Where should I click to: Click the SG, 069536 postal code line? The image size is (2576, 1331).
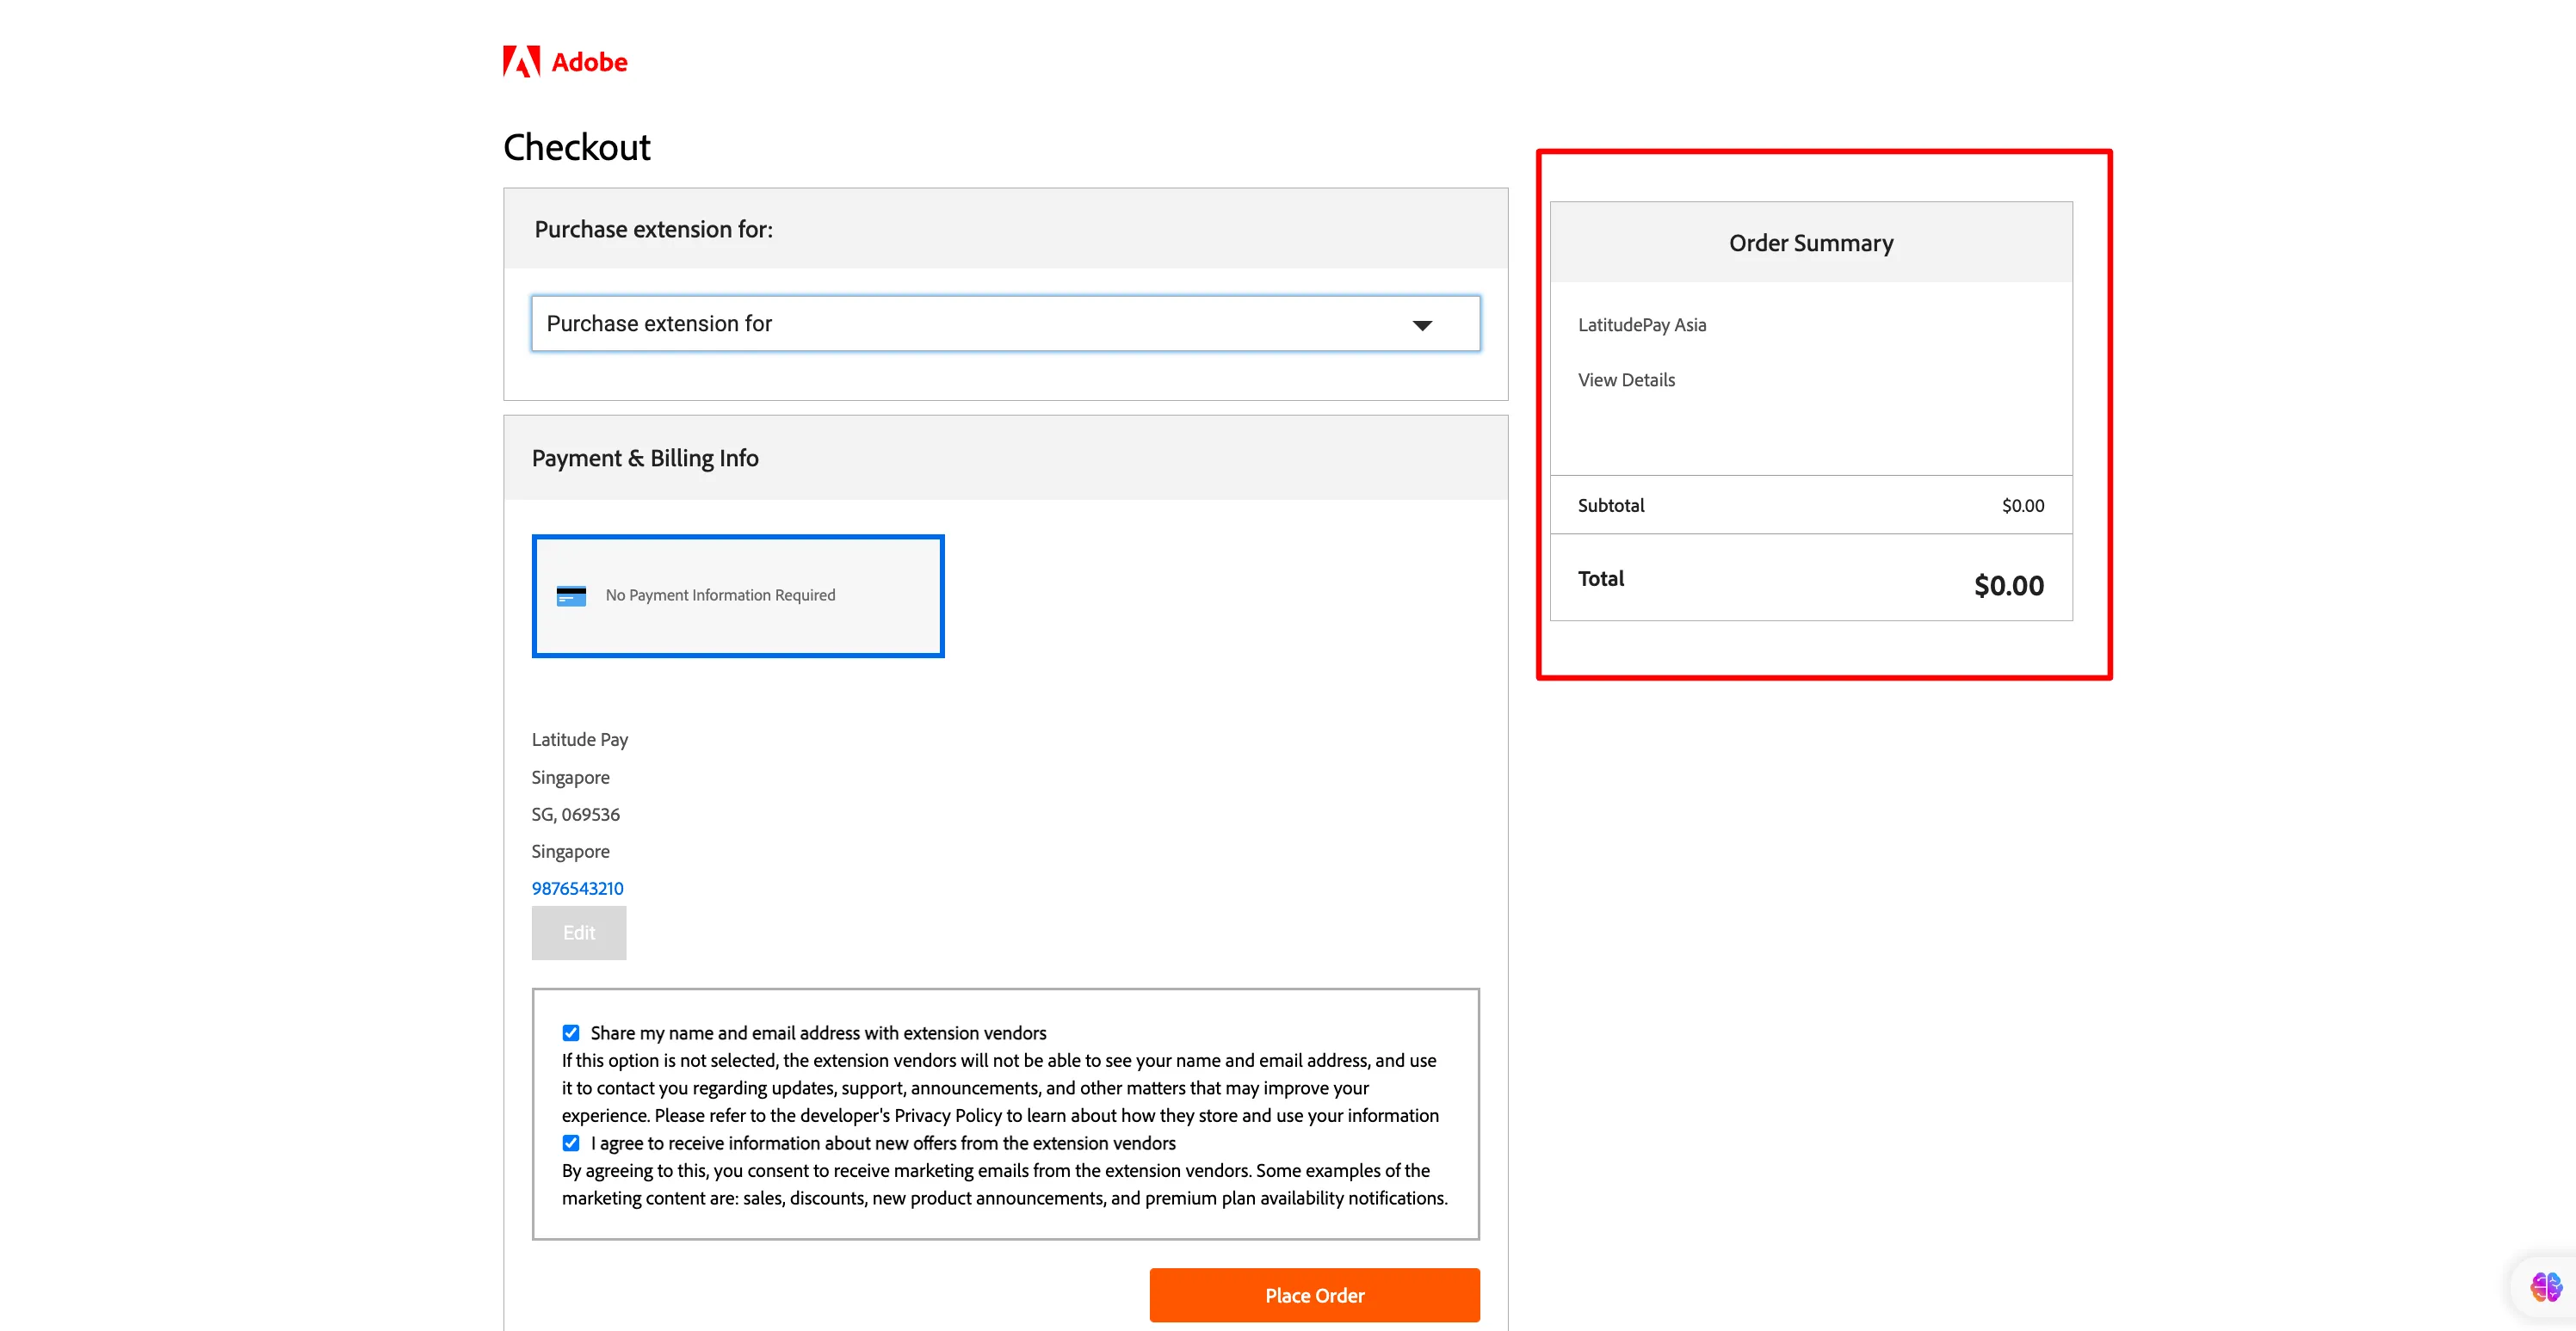576,815
